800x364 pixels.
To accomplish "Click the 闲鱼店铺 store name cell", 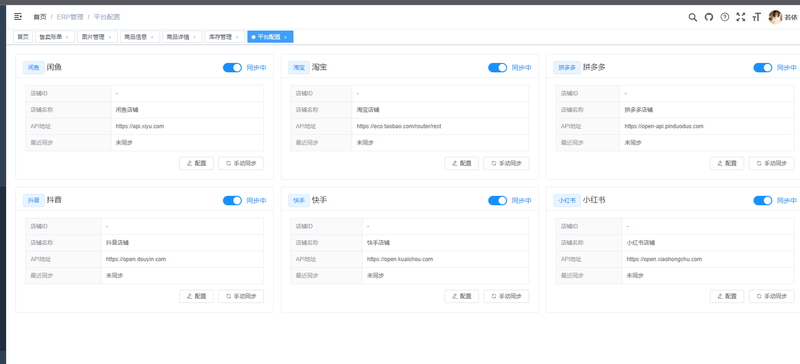I will (187, 110).
